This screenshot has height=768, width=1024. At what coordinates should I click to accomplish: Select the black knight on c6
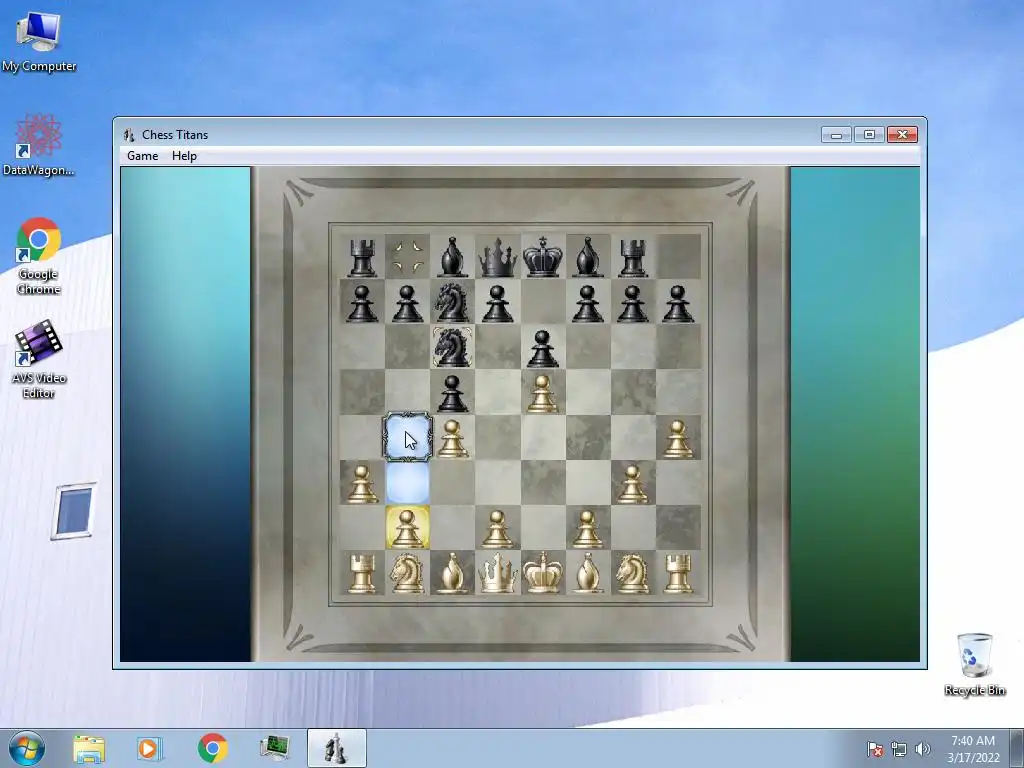point(453,347)
